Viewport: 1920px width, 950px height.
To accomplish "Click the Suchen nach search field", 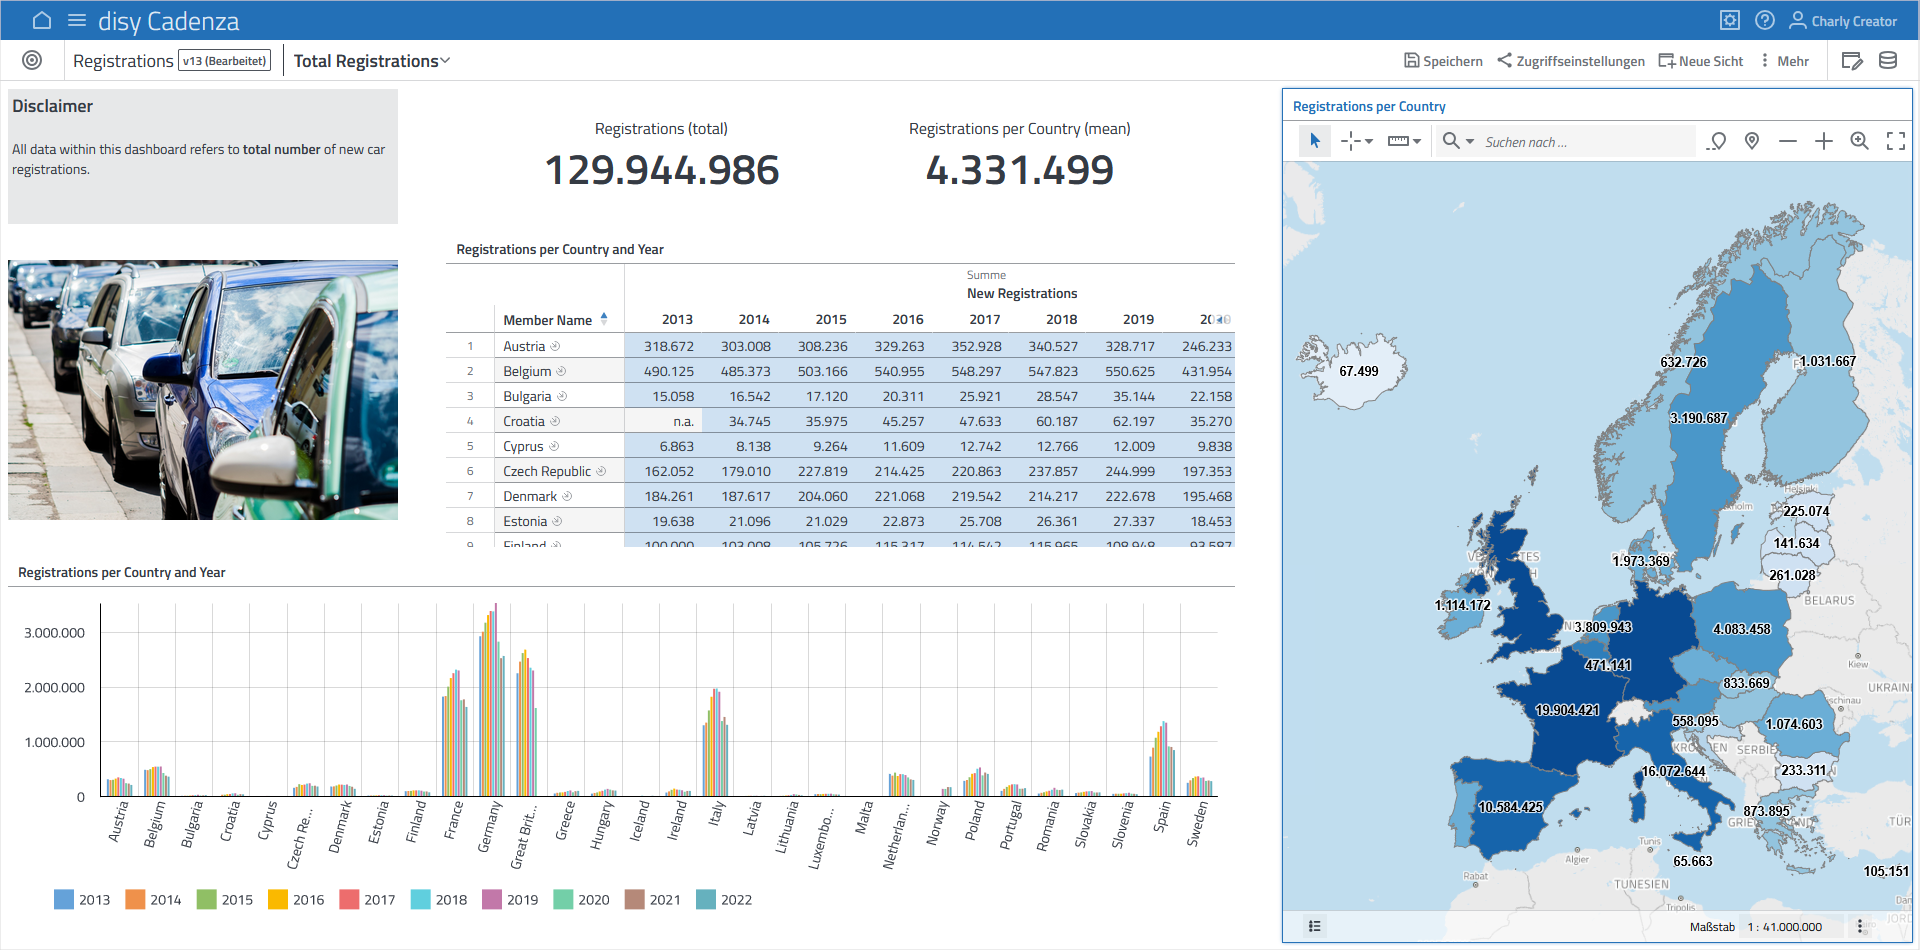I will coord(1585,142).
